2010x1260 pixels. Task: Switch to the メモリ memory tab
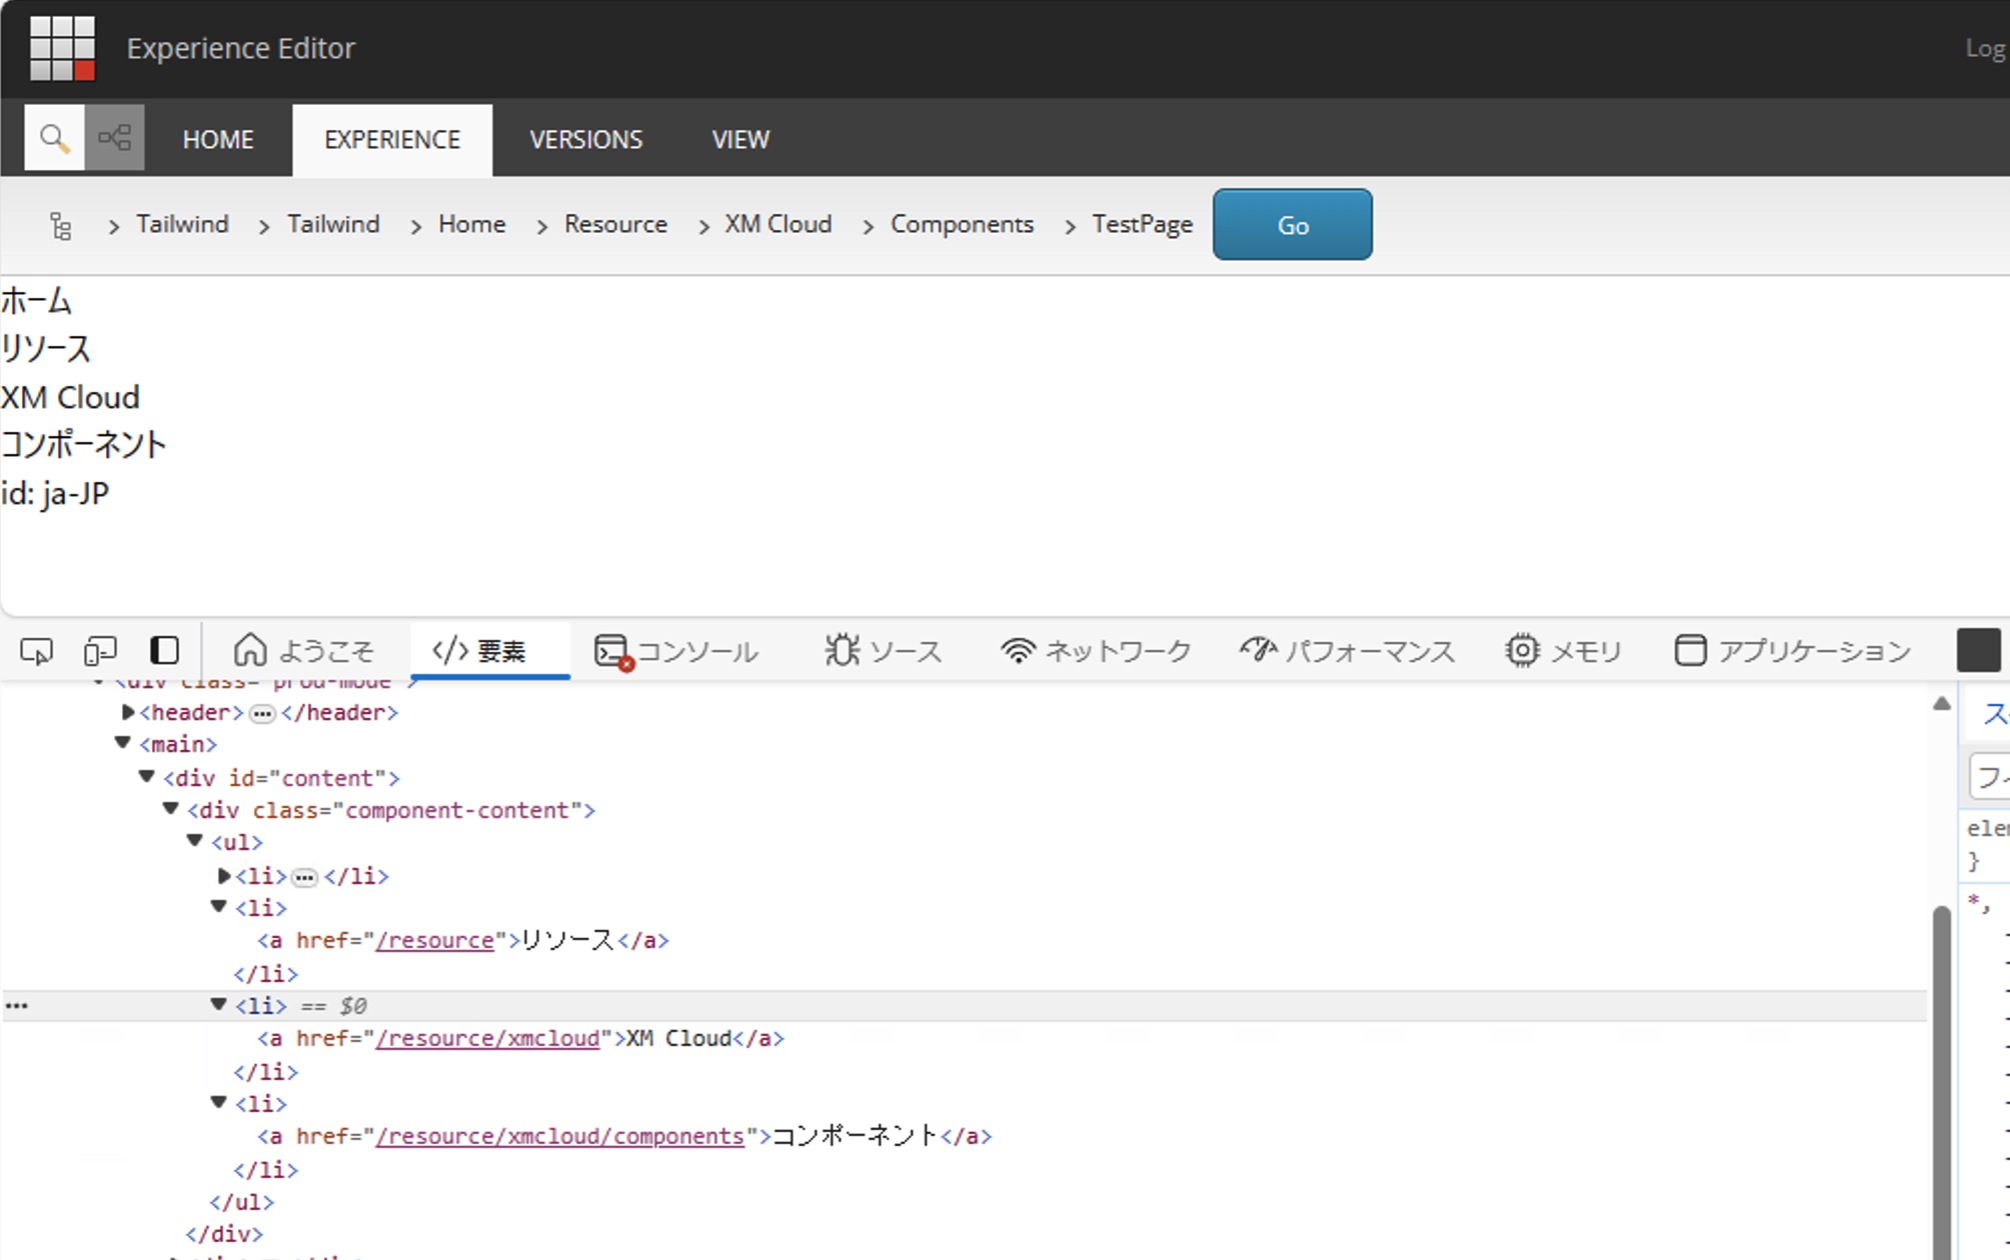[1563, 651]
